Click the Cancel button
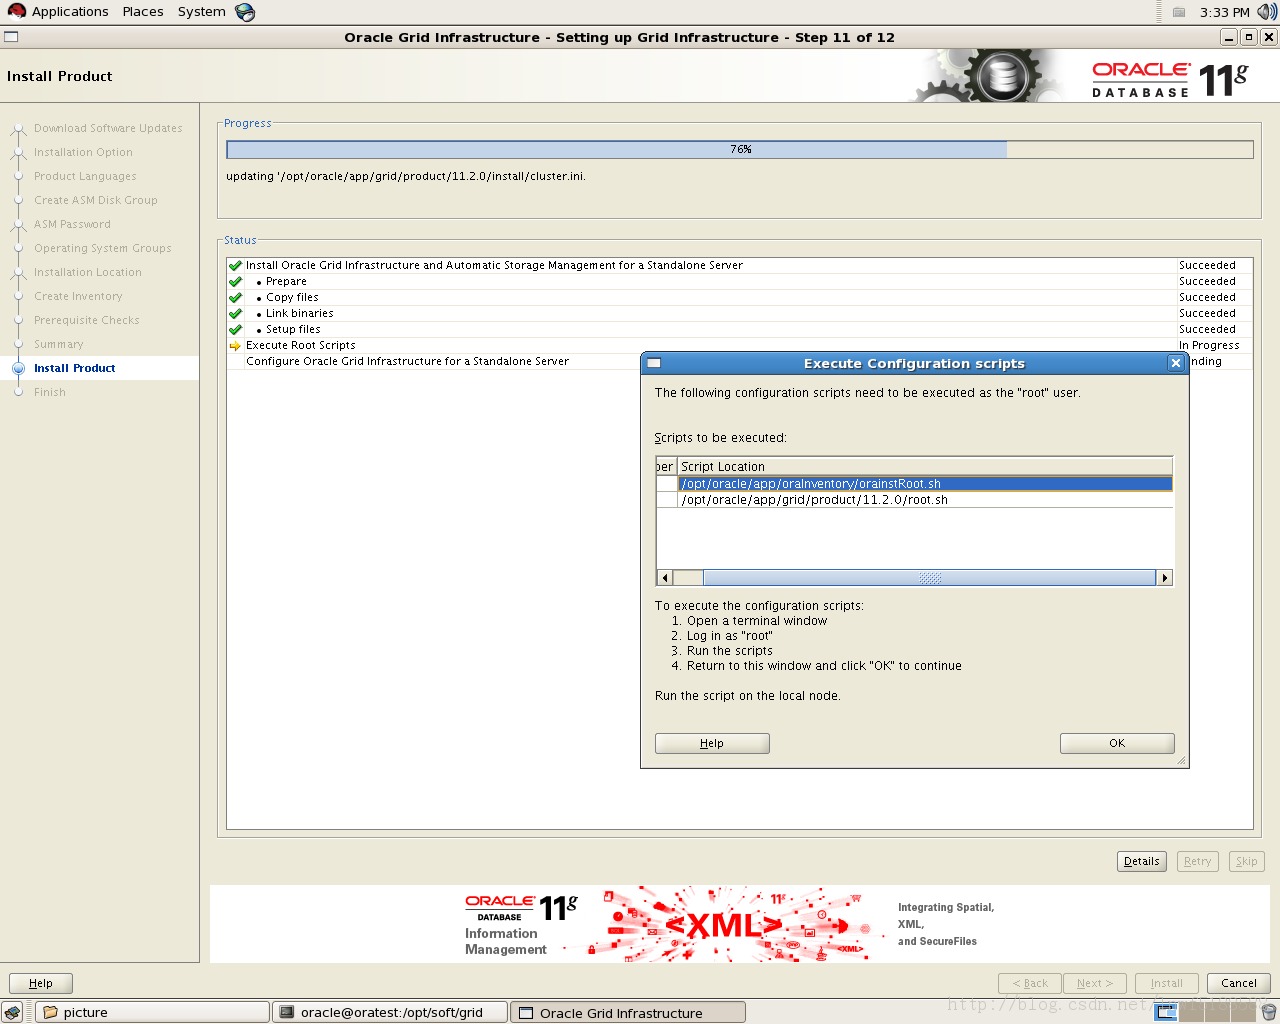The height and width of the screenshot is (1024, 1280). [1239, 983]
